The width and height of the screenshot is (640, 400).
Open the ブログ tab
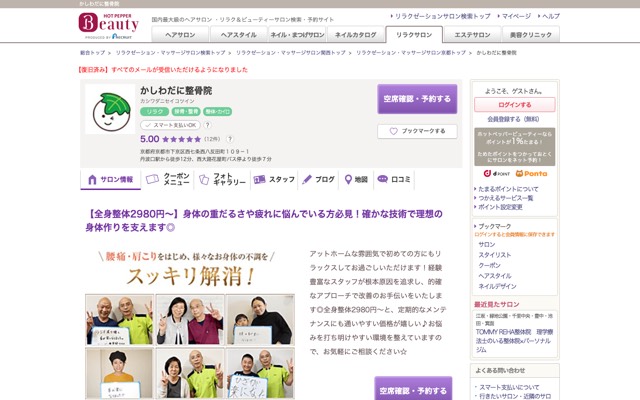tap(318, 179)
